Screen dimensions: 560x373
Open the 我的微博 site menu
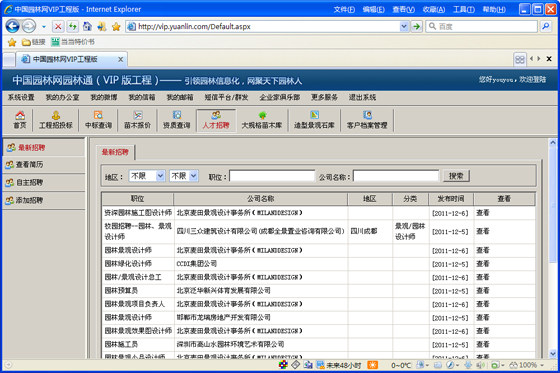click(104, 97)
